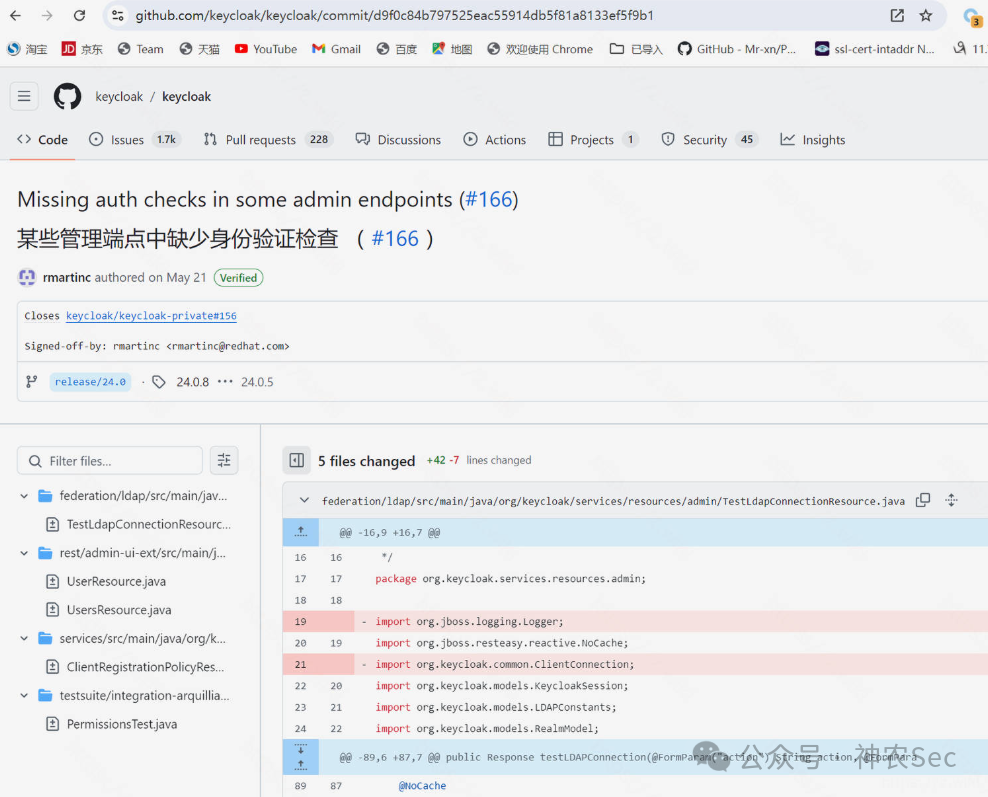Image resolution: width=988 pixels, height=797 pixels.
Task: Expand hidden lines before line 89
Action: [x=301, y=757]
